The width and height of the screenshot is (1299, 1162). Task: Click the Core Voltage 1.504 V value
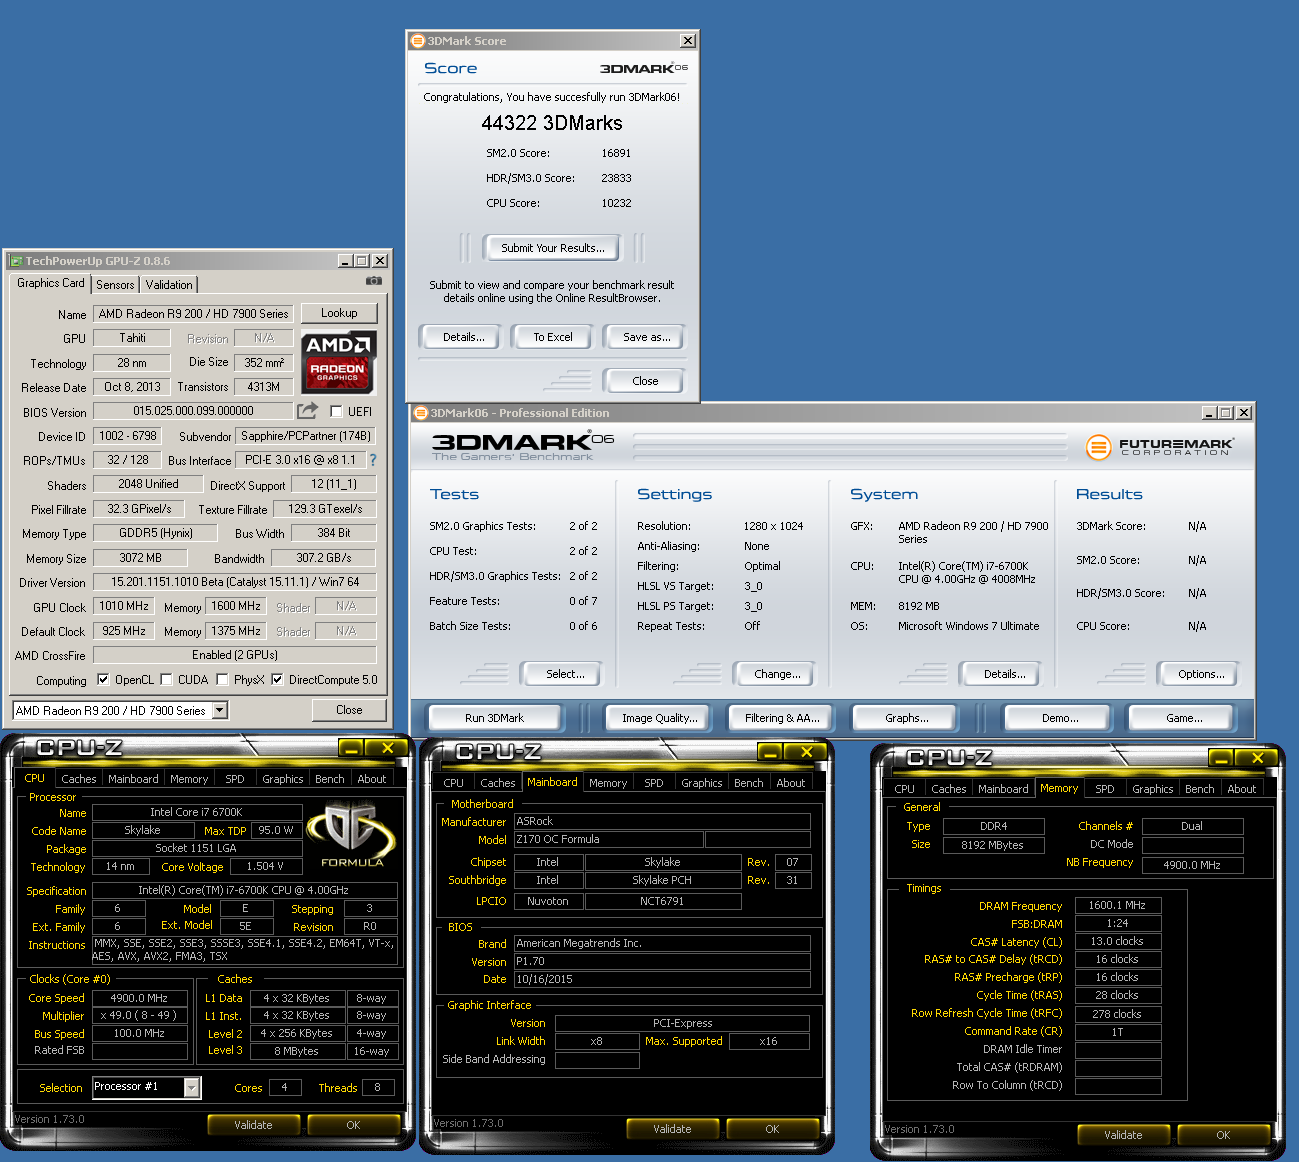[265, 866]
